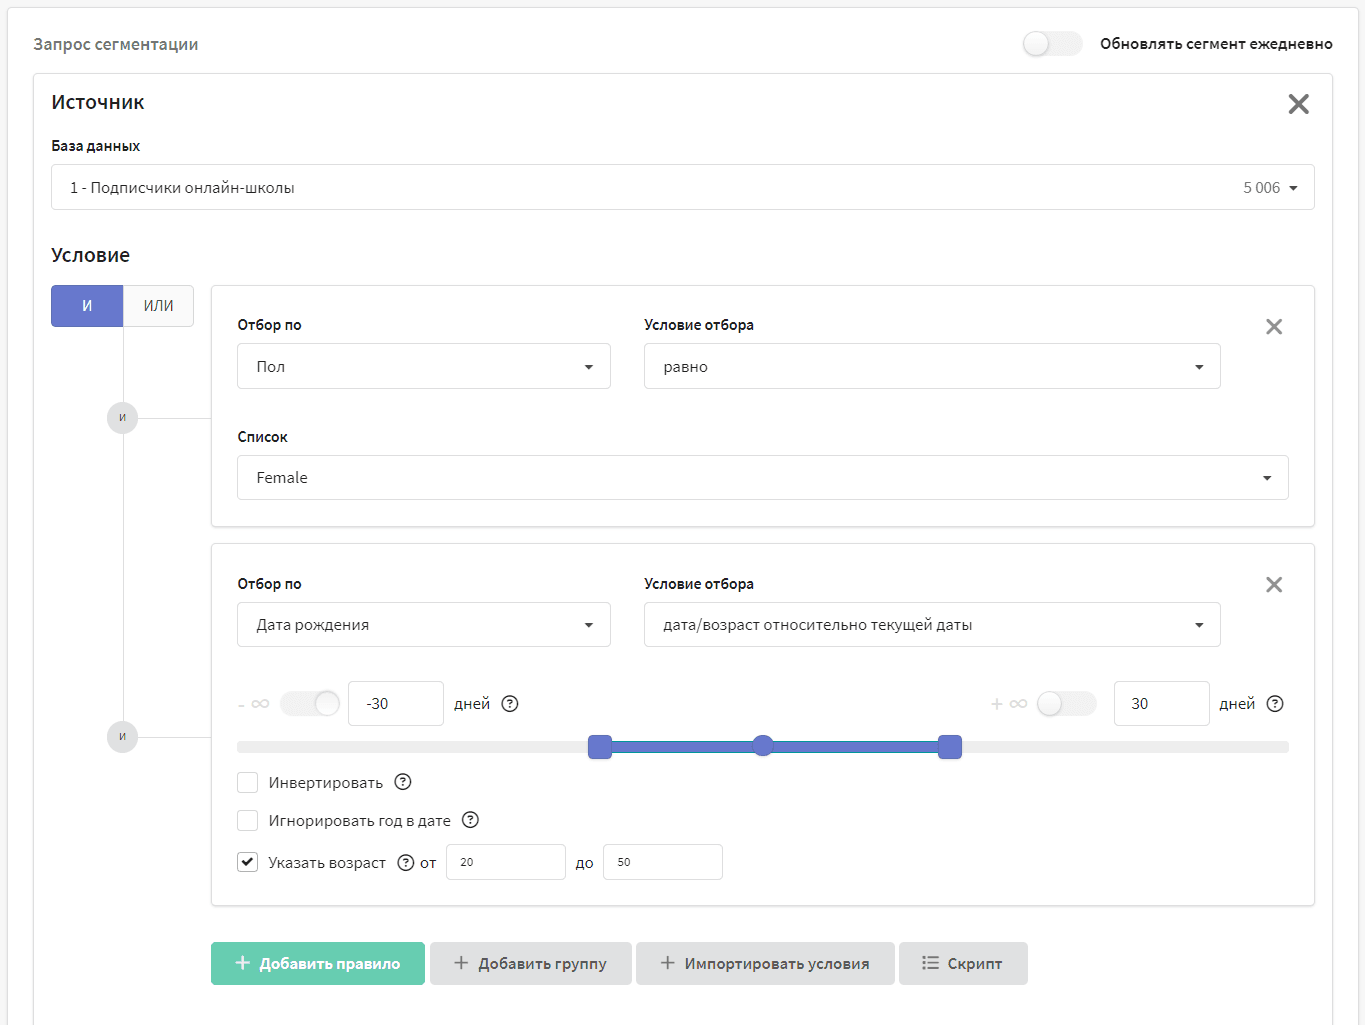The width and height of the screenshot is (1365, 1025).
Task: Click the lower 'и' connector circle
Action: (123, 737)
